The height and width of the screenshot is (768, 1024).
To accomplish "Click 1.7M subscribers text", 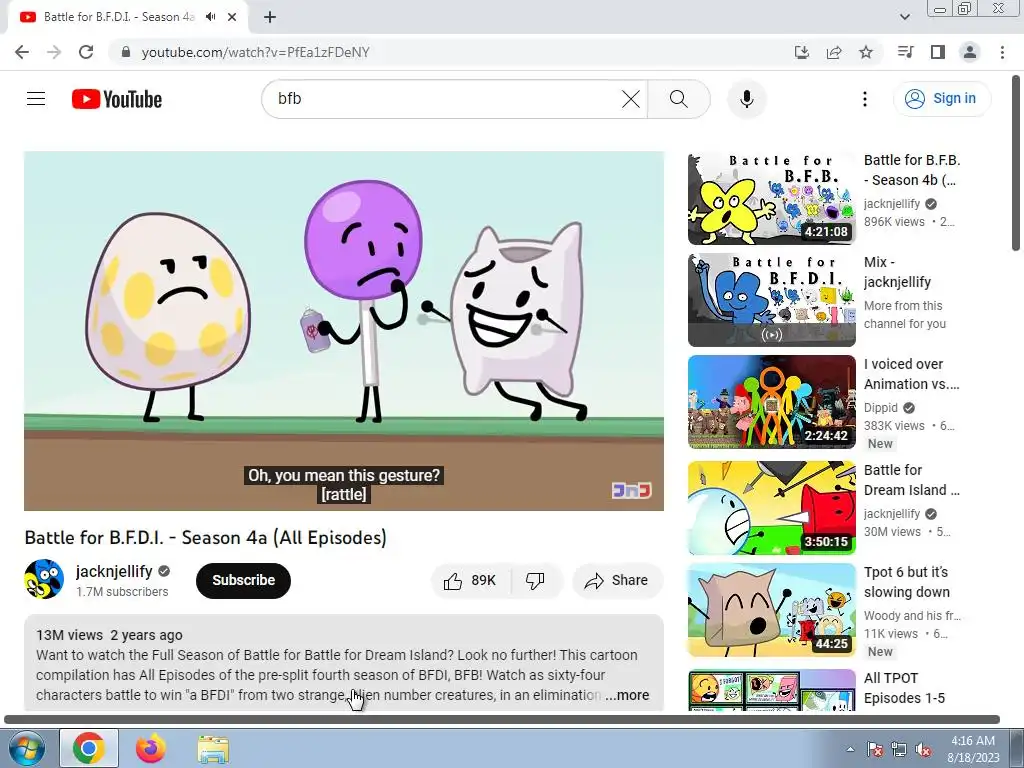I will coord(122,592).
